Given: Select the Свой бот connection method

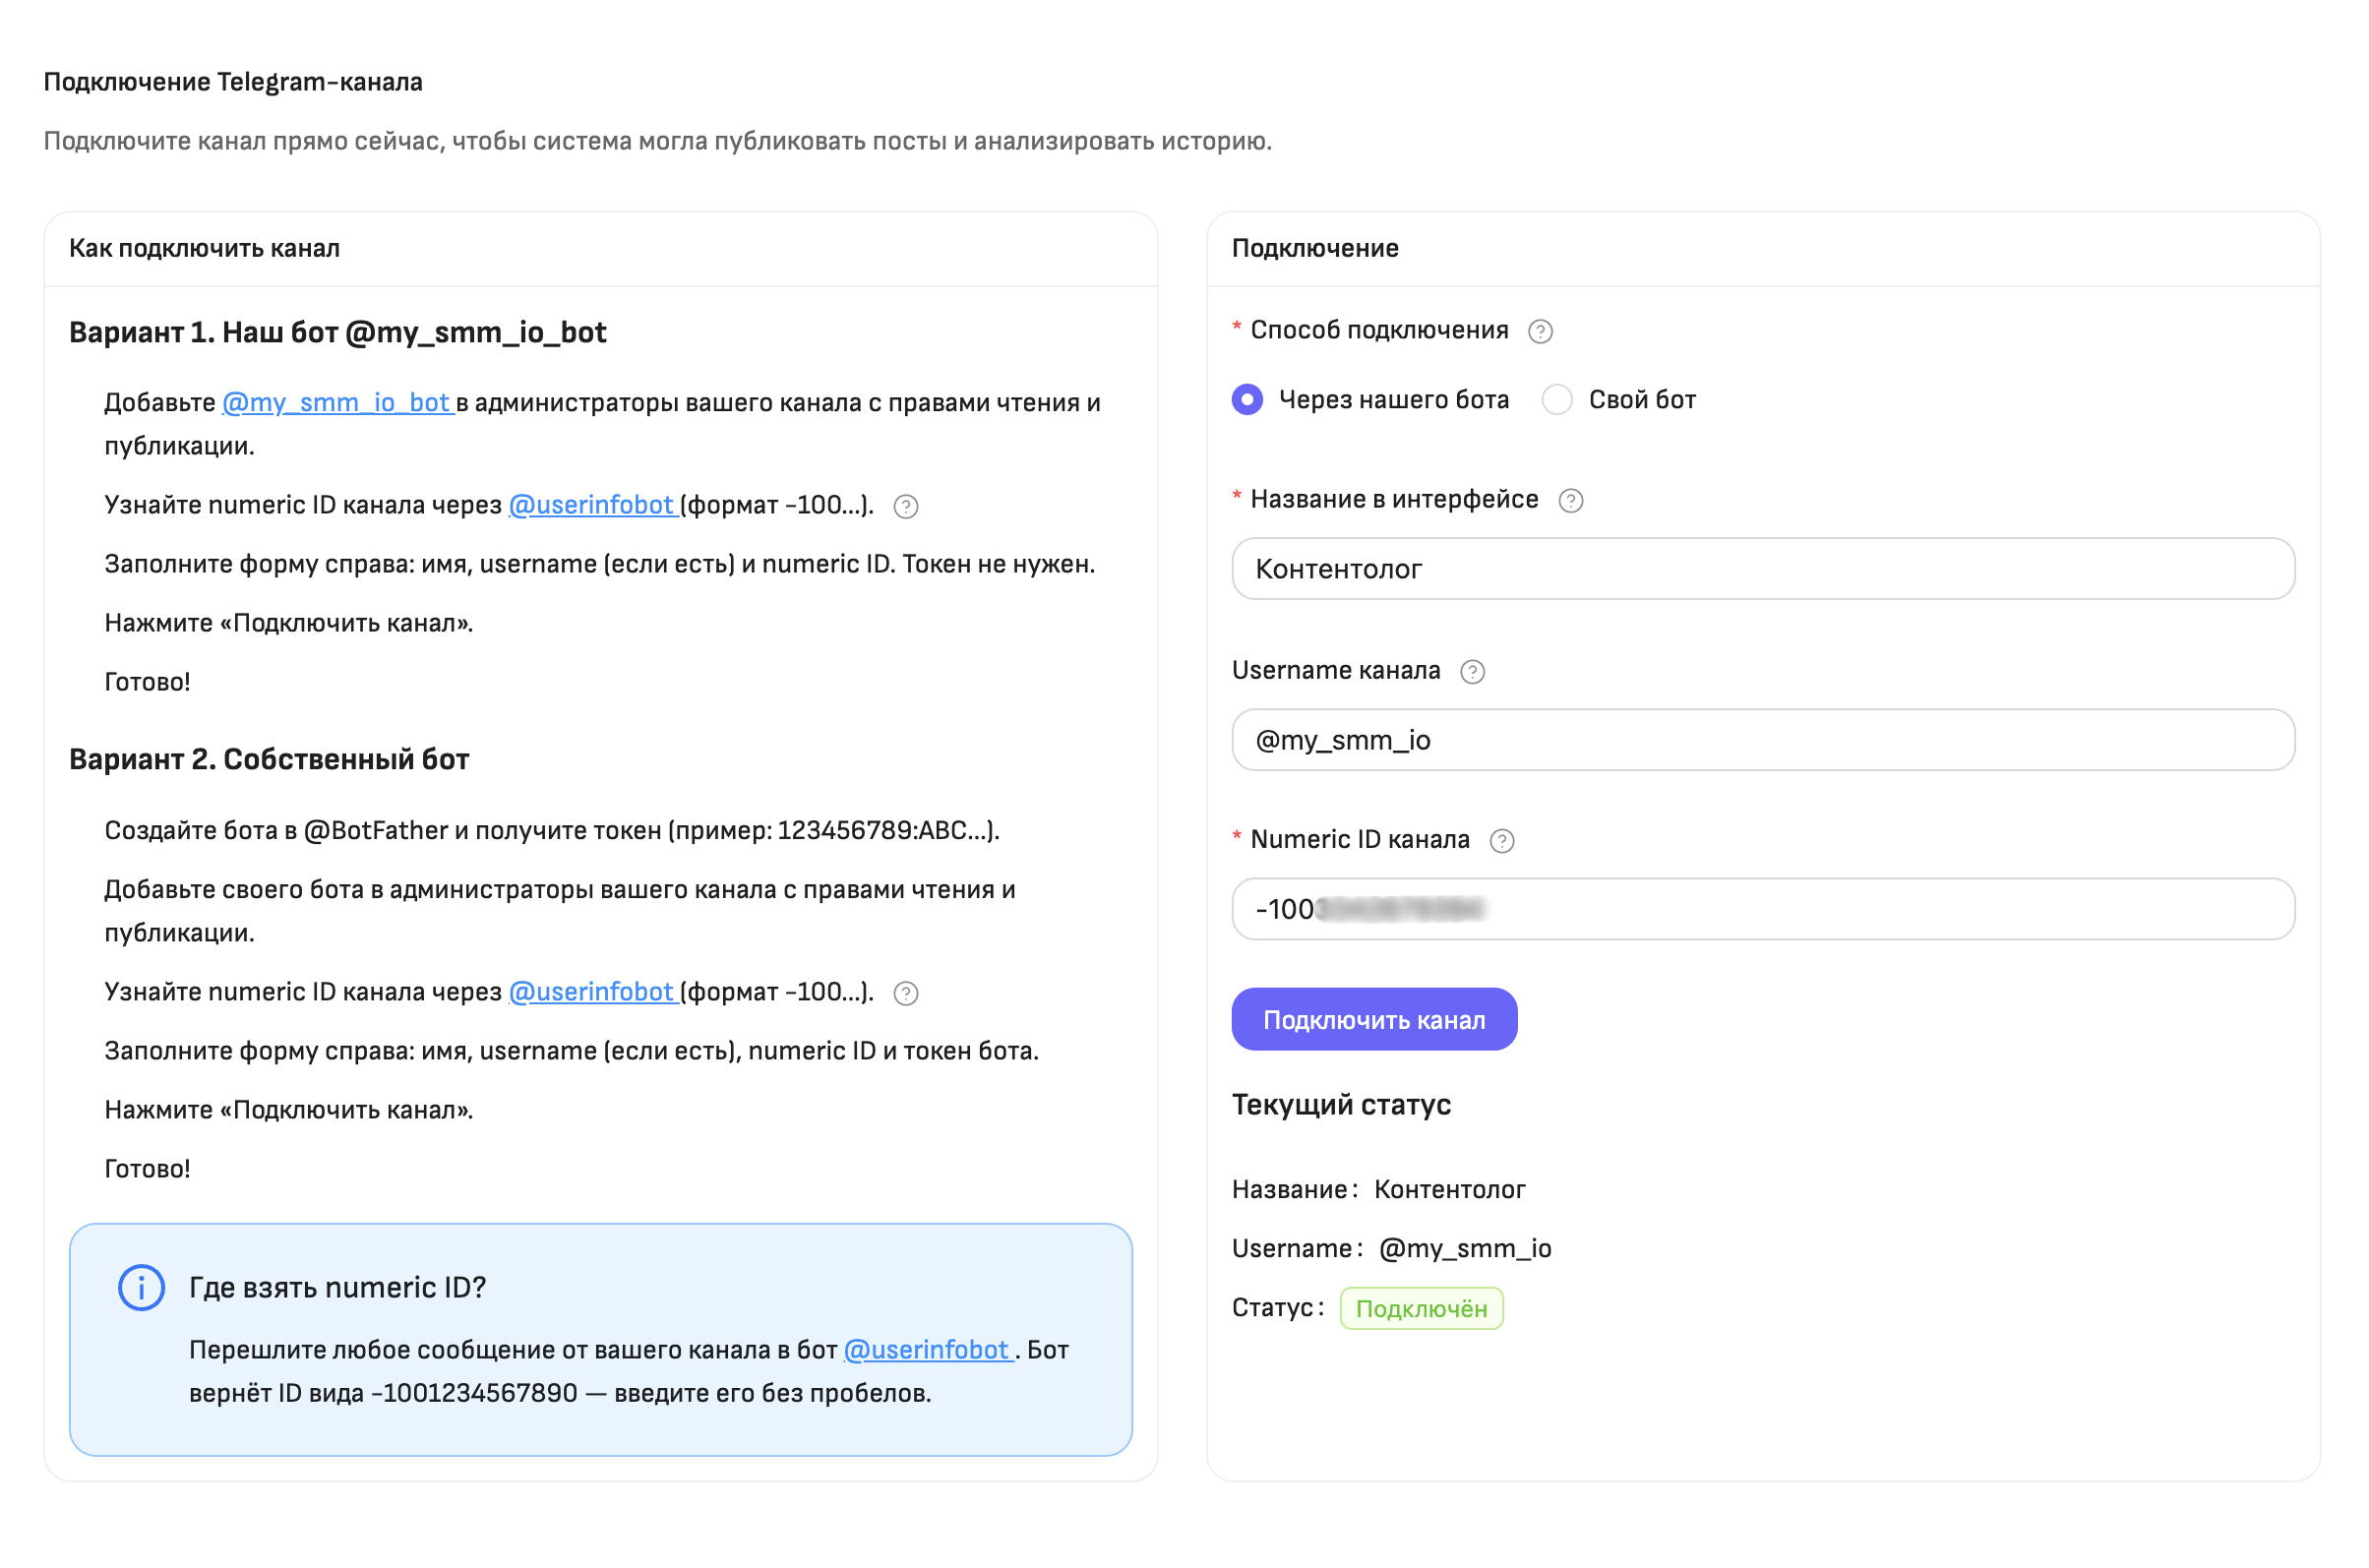Looking at the screenshot, I should [1557, 399].
